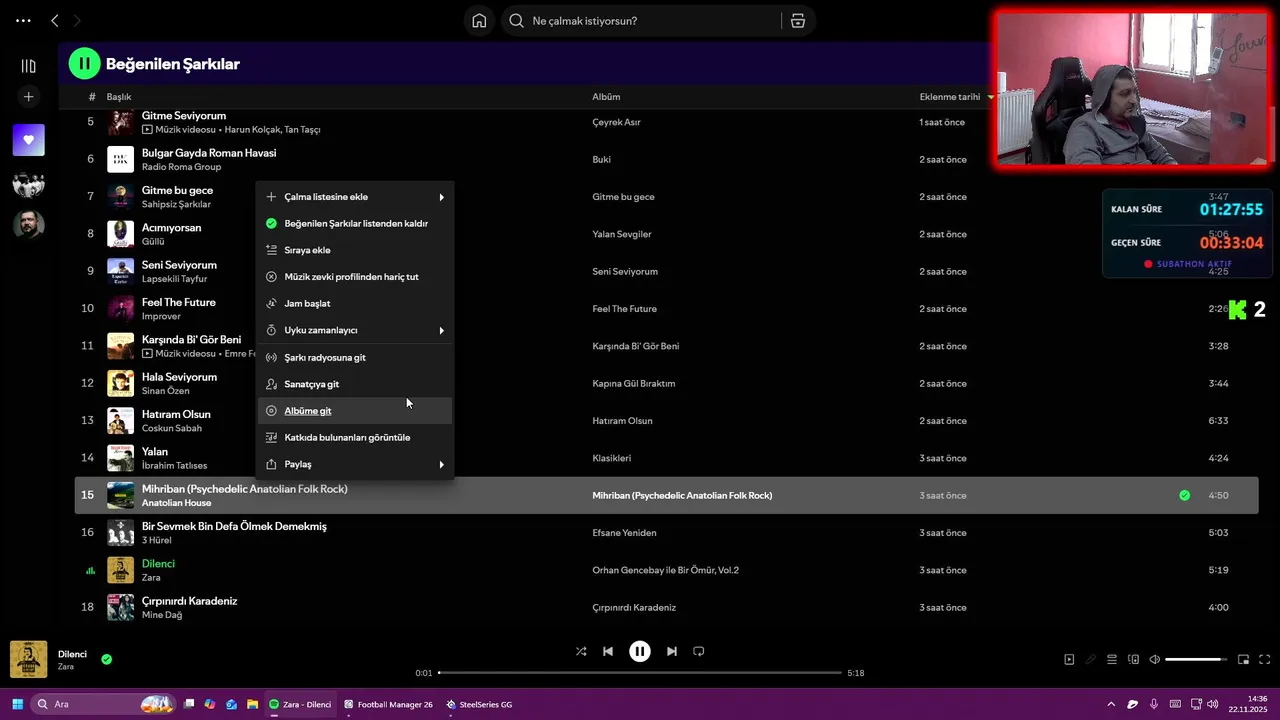Screen dimensions: 1280x720
Task: Expand Your Library sidebar icon
Action: pyautogui.click(x=28, y=66)
